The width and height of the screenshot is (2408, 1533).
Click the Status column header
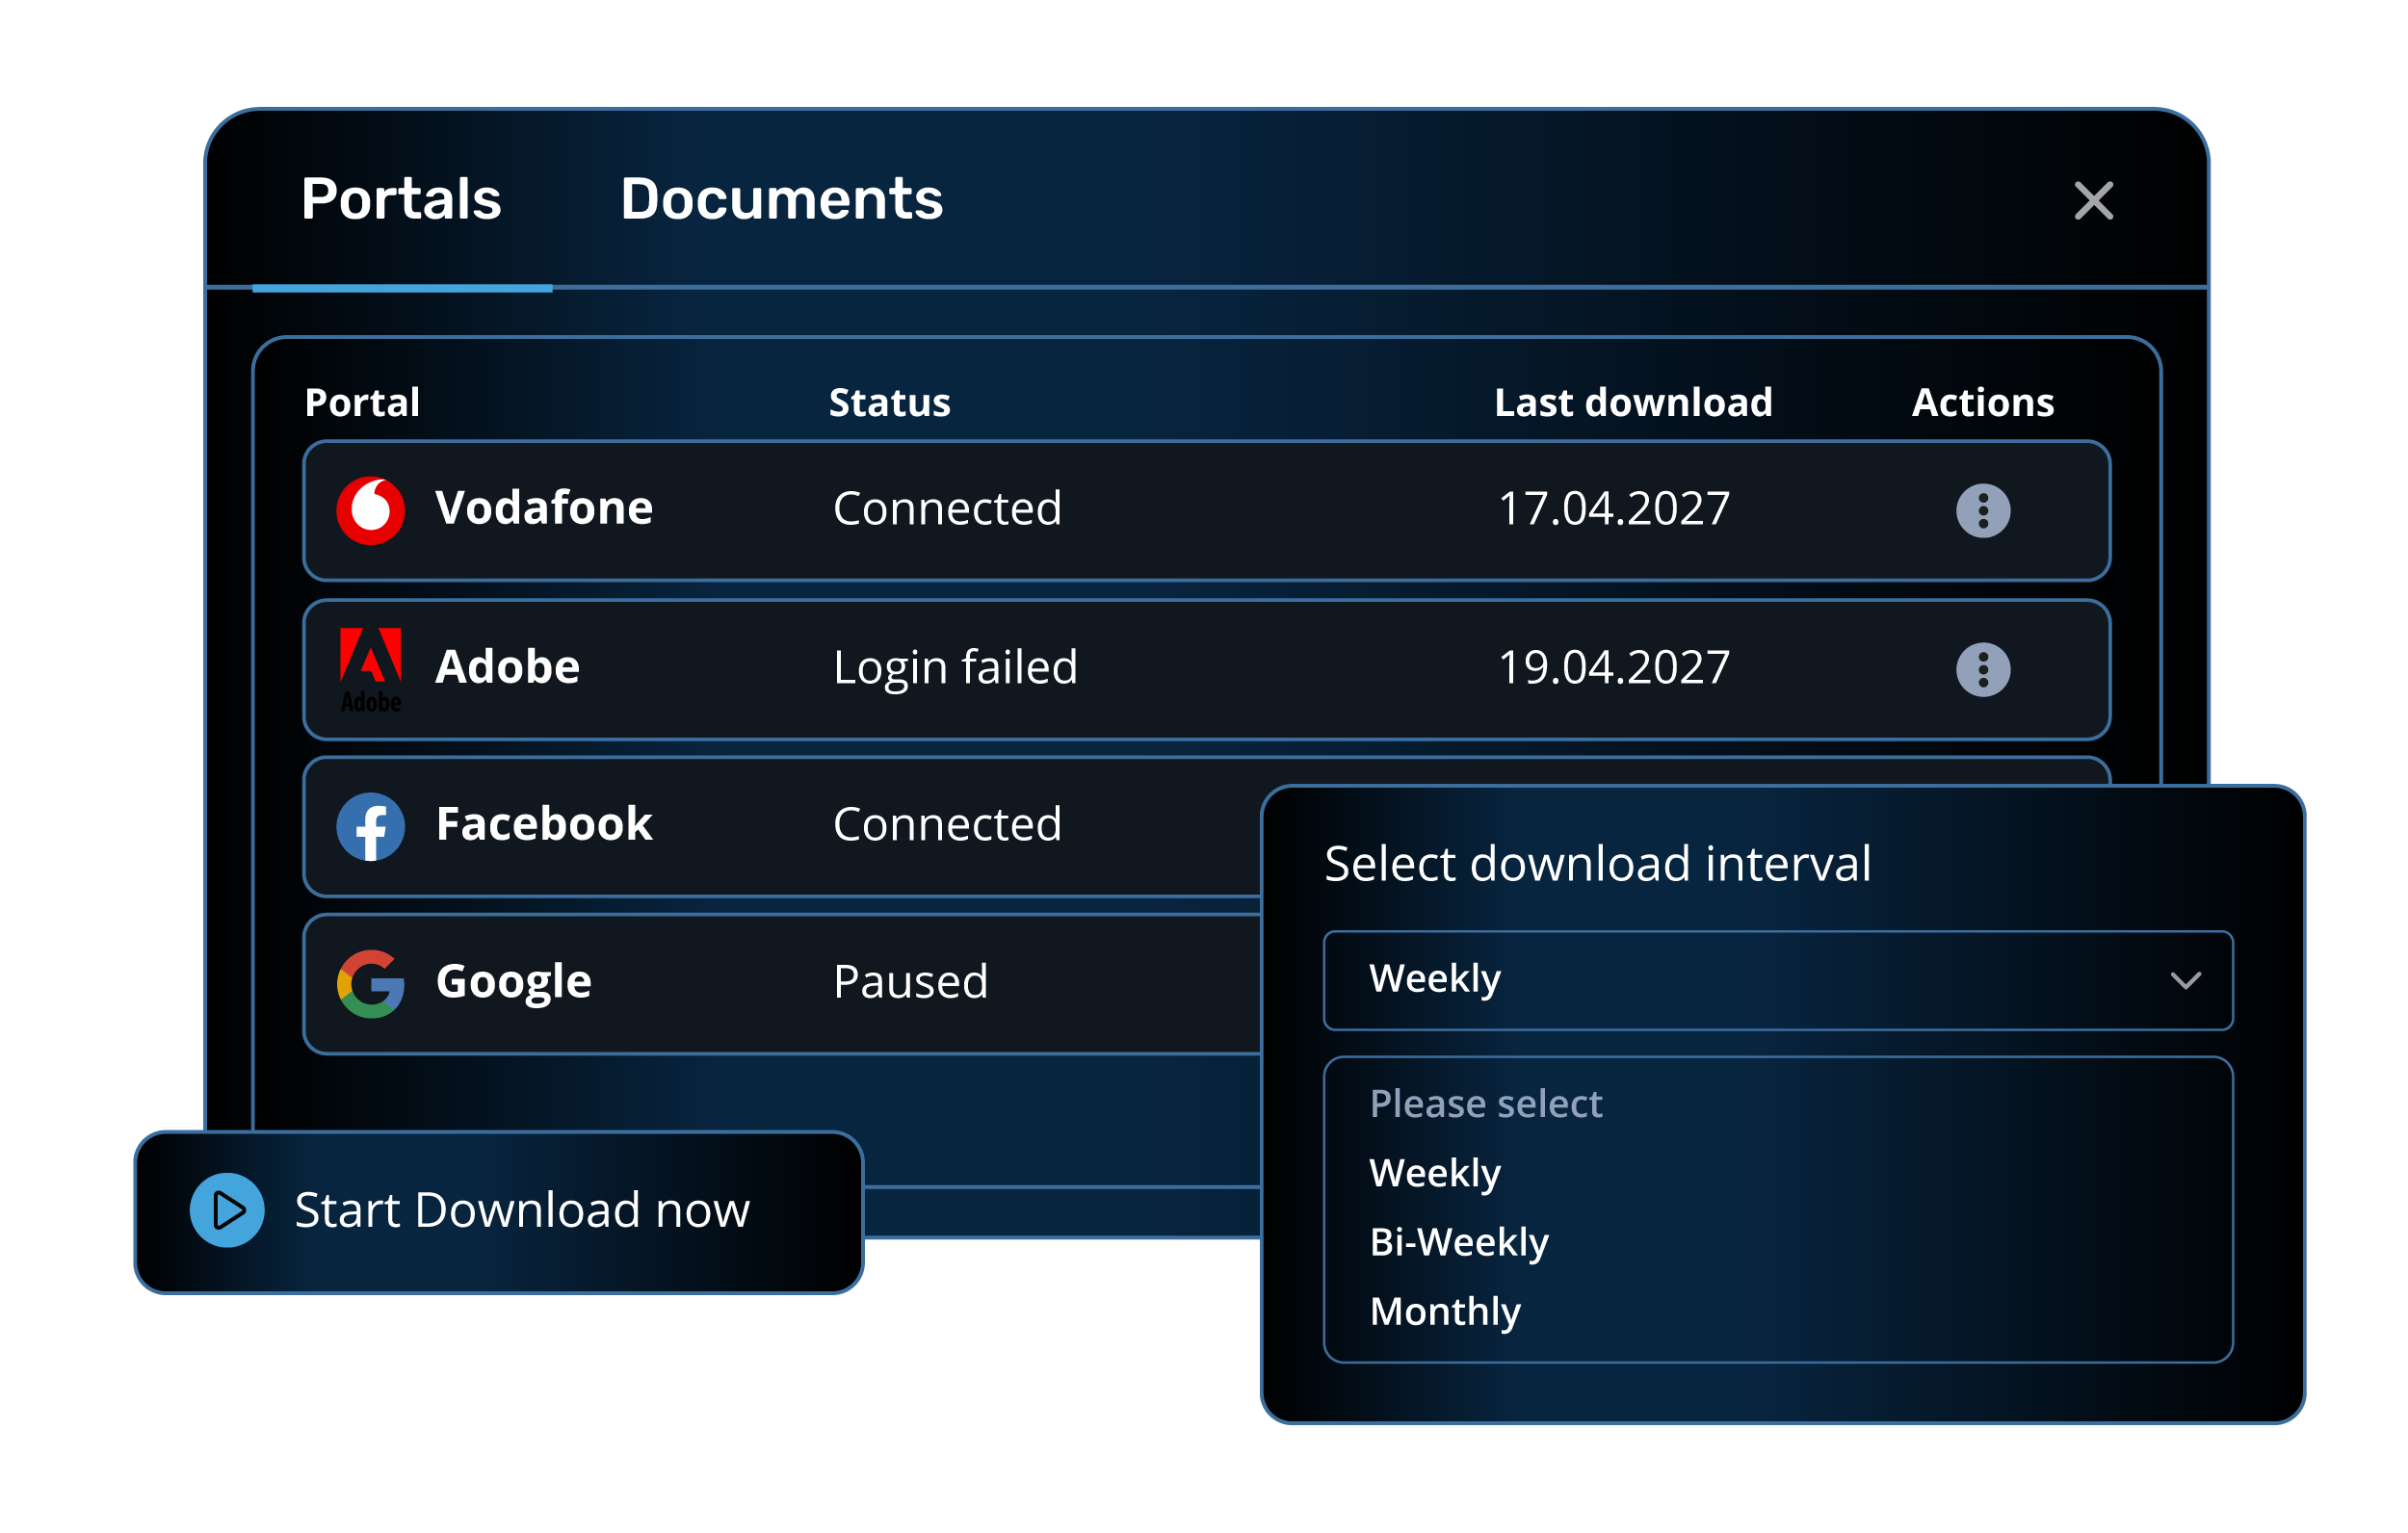tap(889, 403)
